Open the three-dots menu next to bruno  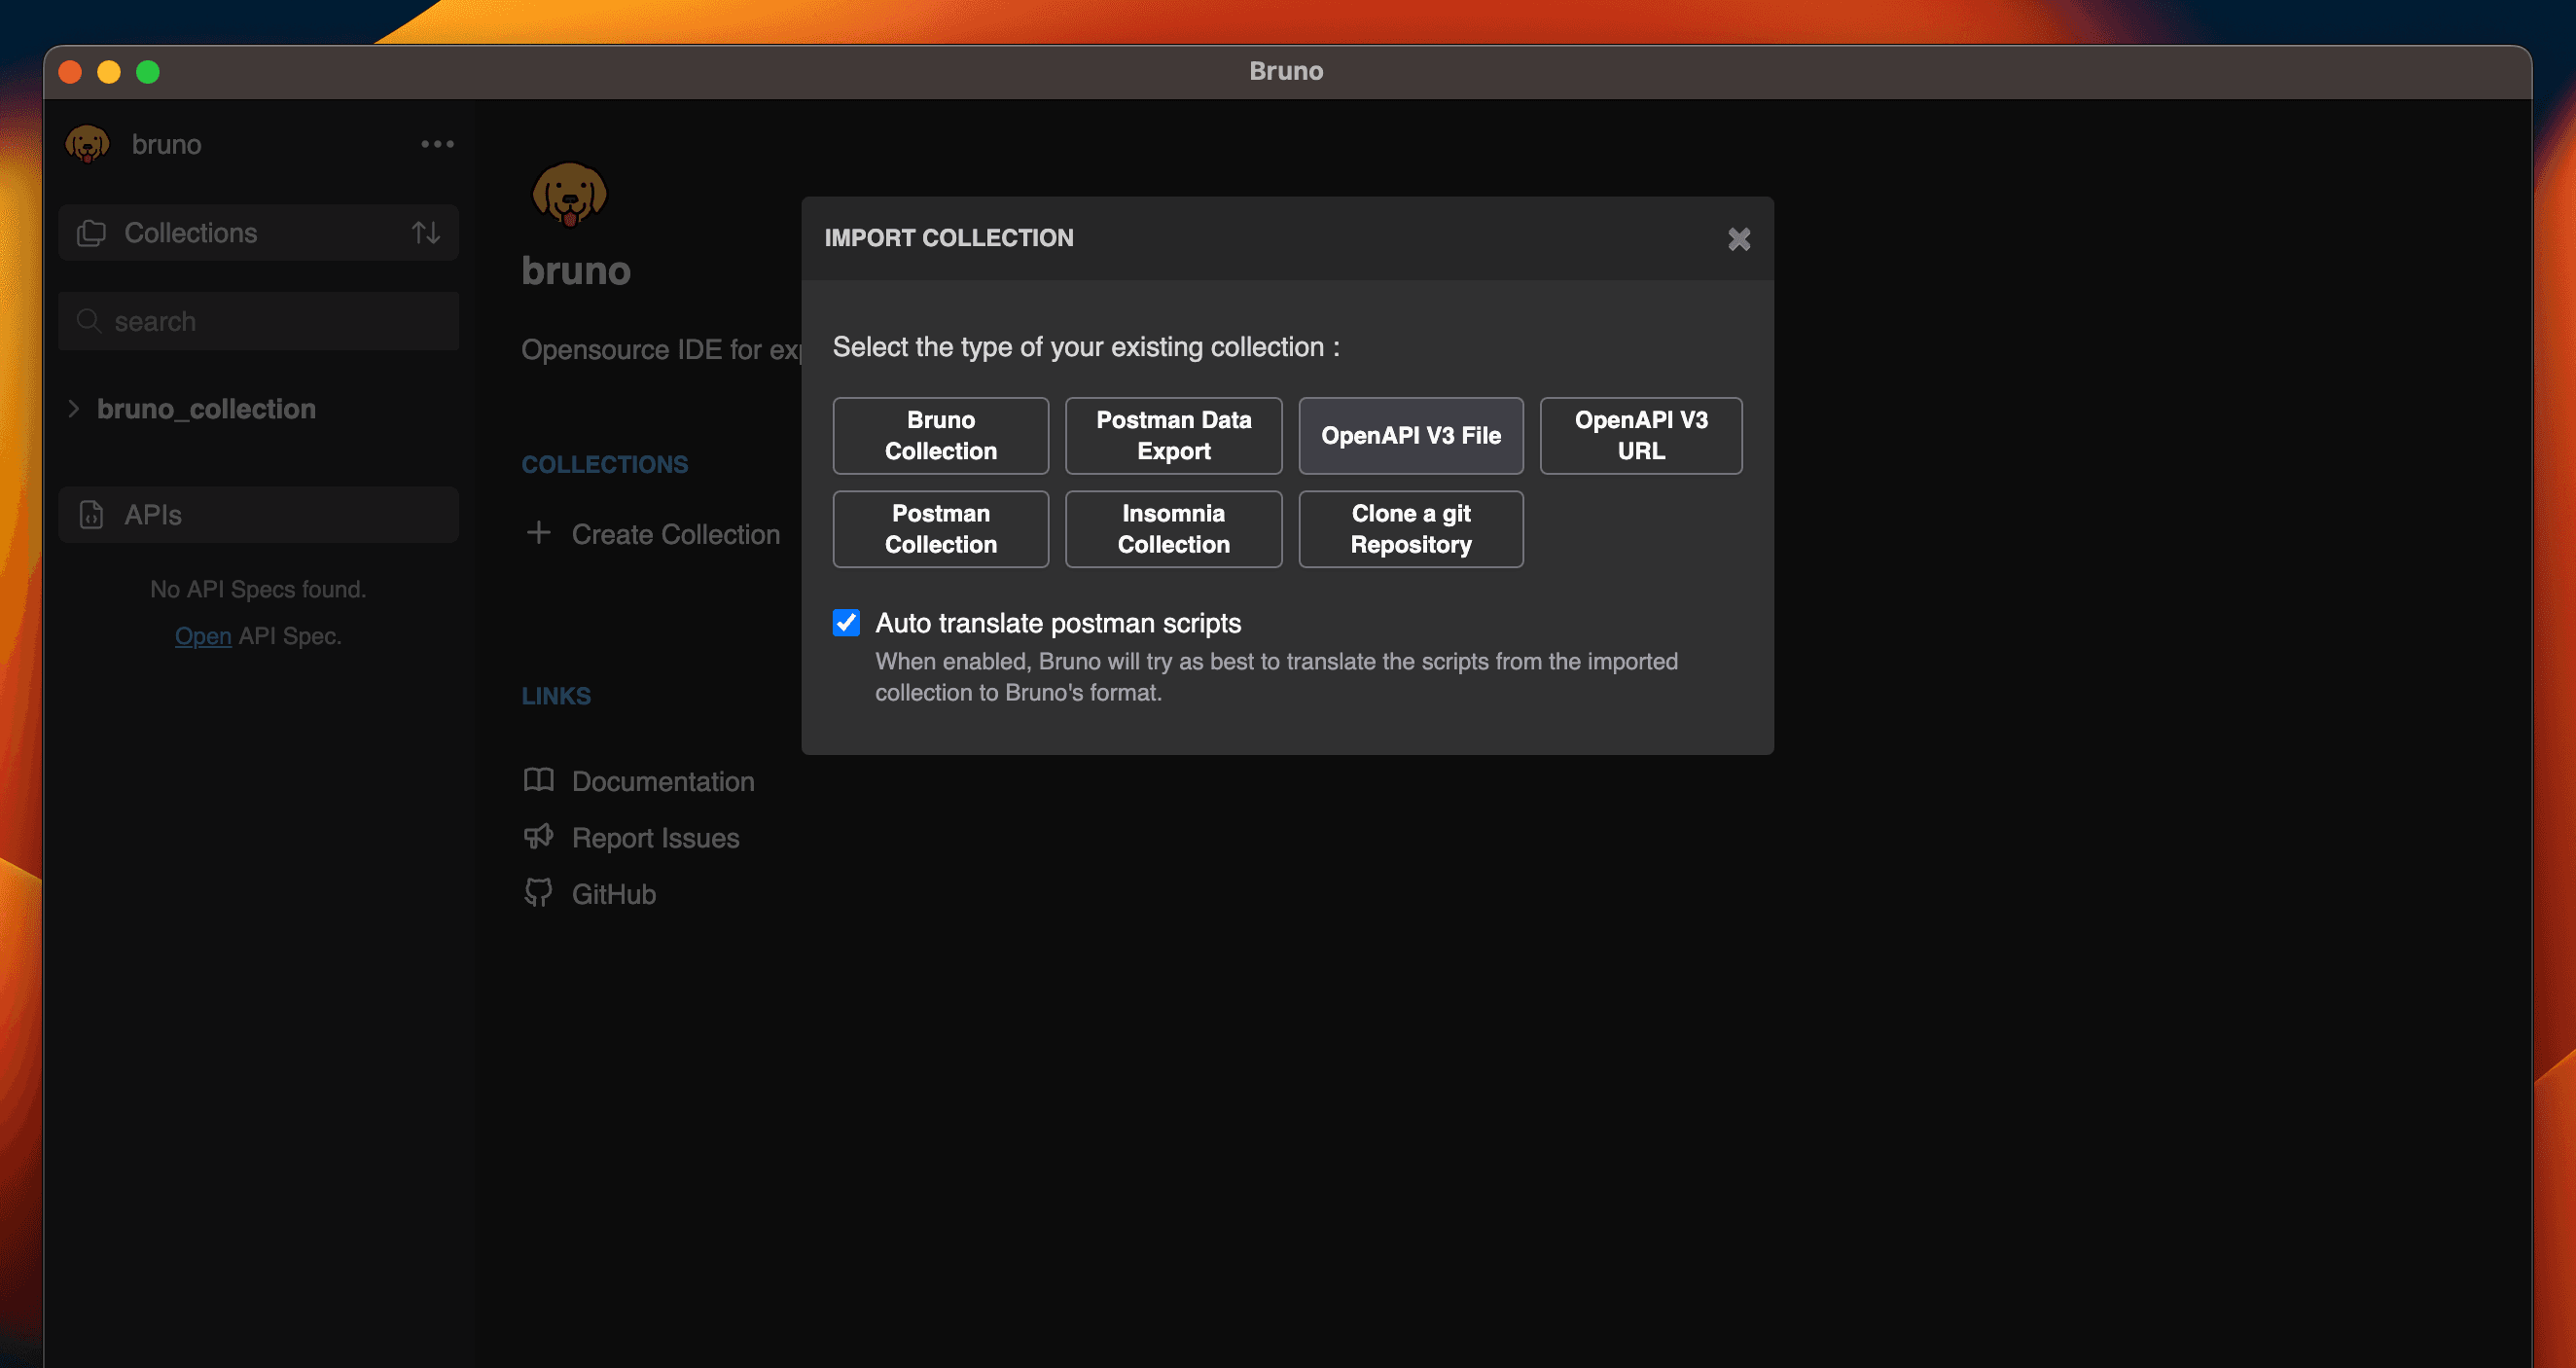click(437, 144)
